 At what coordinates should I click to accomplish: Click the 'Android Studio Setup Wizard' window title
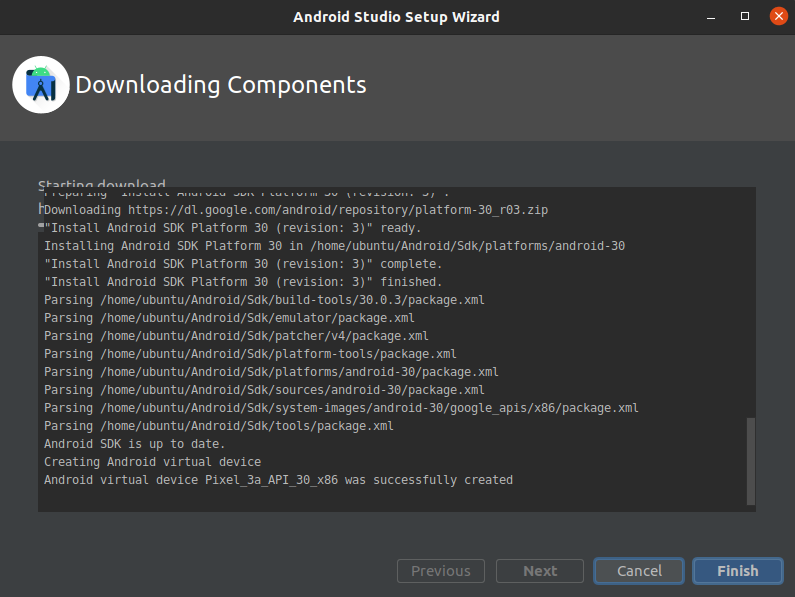(x=396, y=17)
